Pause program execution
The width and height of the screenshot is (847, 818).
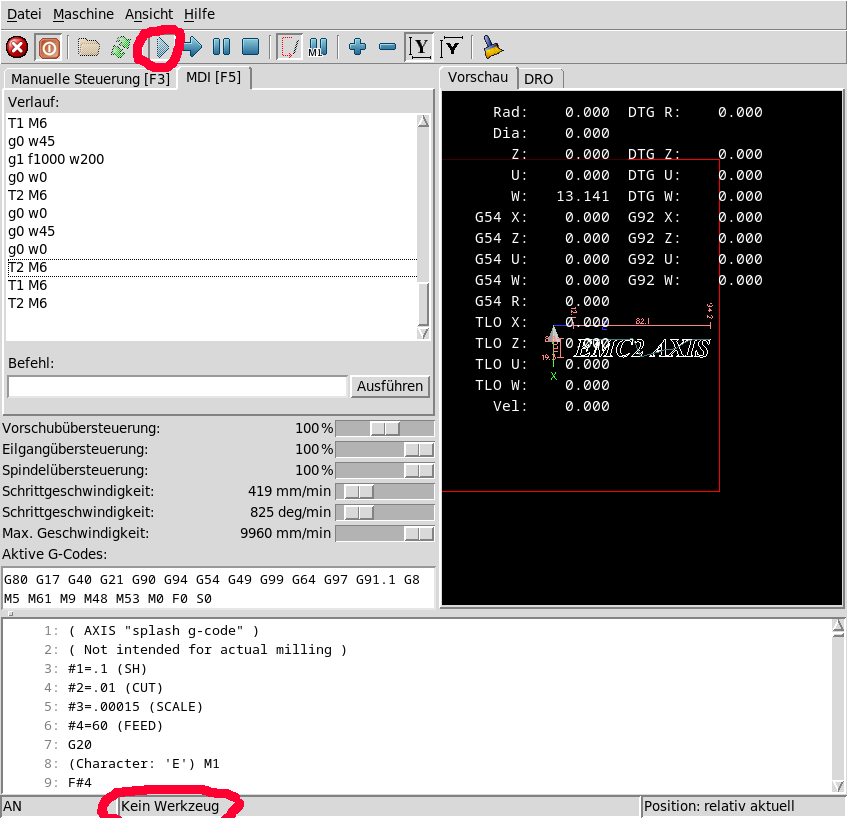point(221,48)
